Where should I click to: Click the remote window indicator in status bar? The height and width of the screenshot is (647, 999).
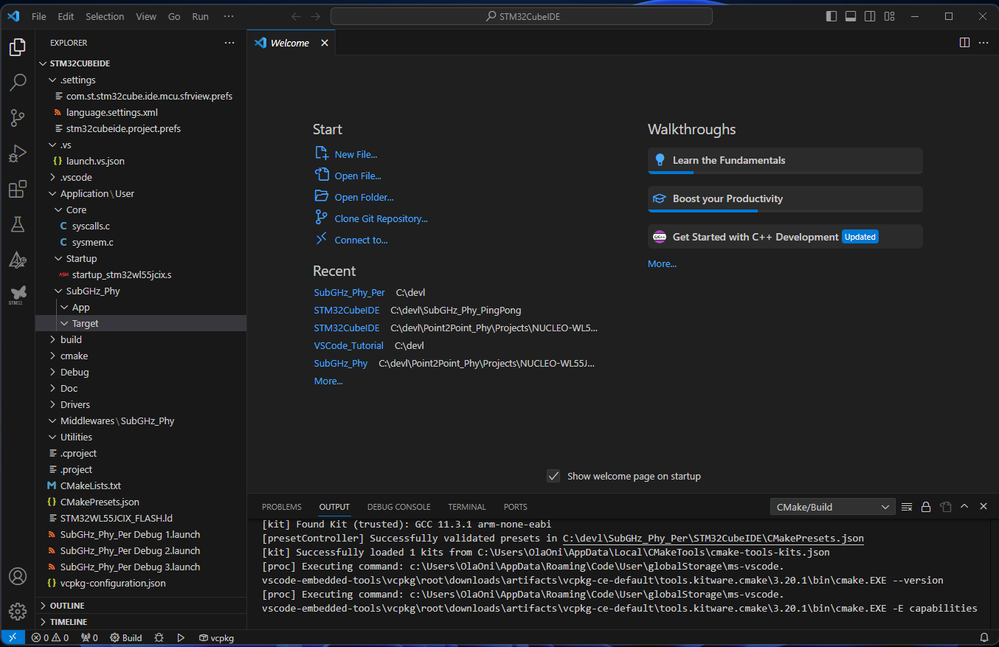[12, 637]
